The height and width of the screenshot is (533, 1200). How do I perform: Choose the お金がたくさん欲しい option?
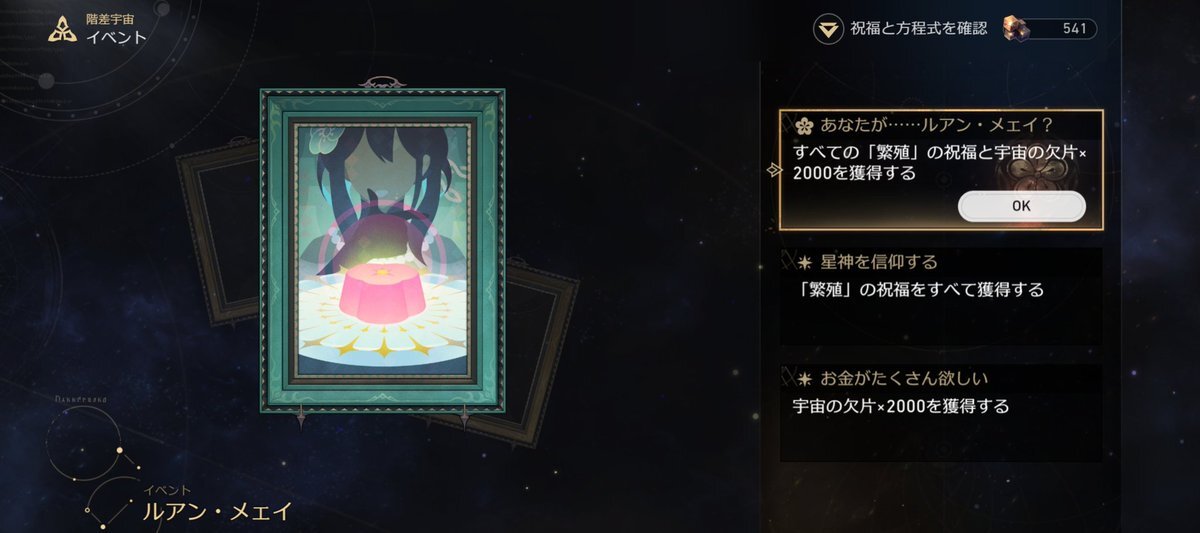point(941,413)
